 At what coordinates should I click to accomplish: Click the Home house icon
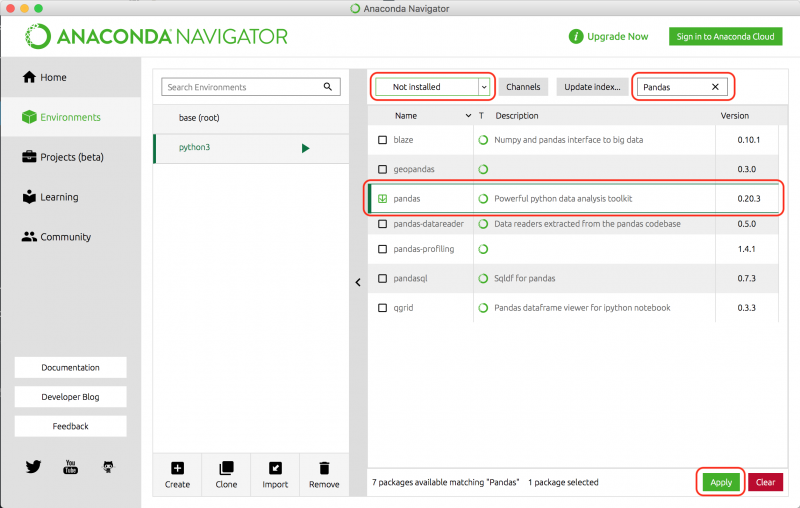(29, 77)
